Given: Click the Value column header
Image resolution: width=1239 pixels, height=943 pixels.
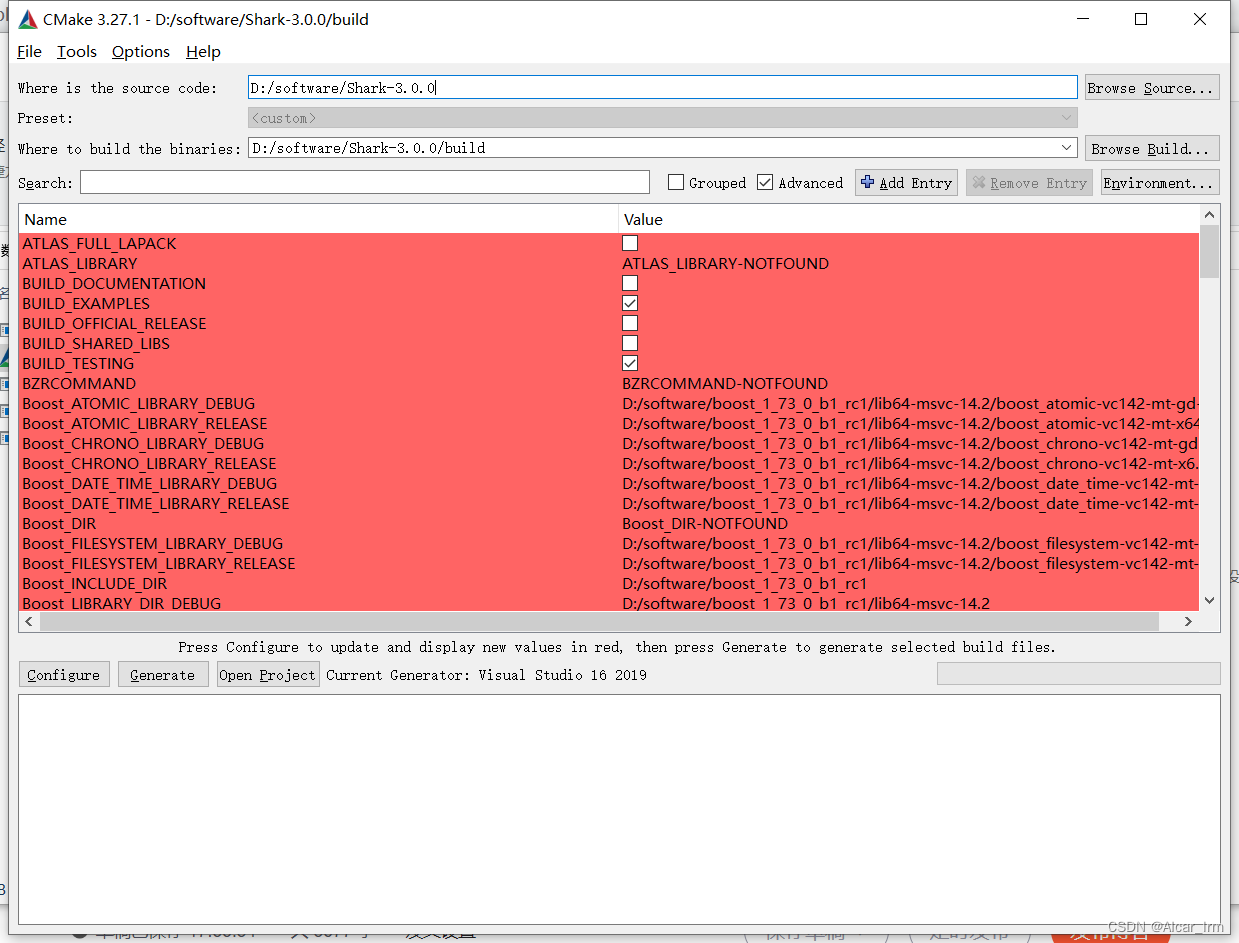Looking at the screenshot, I should pos(908,219).
